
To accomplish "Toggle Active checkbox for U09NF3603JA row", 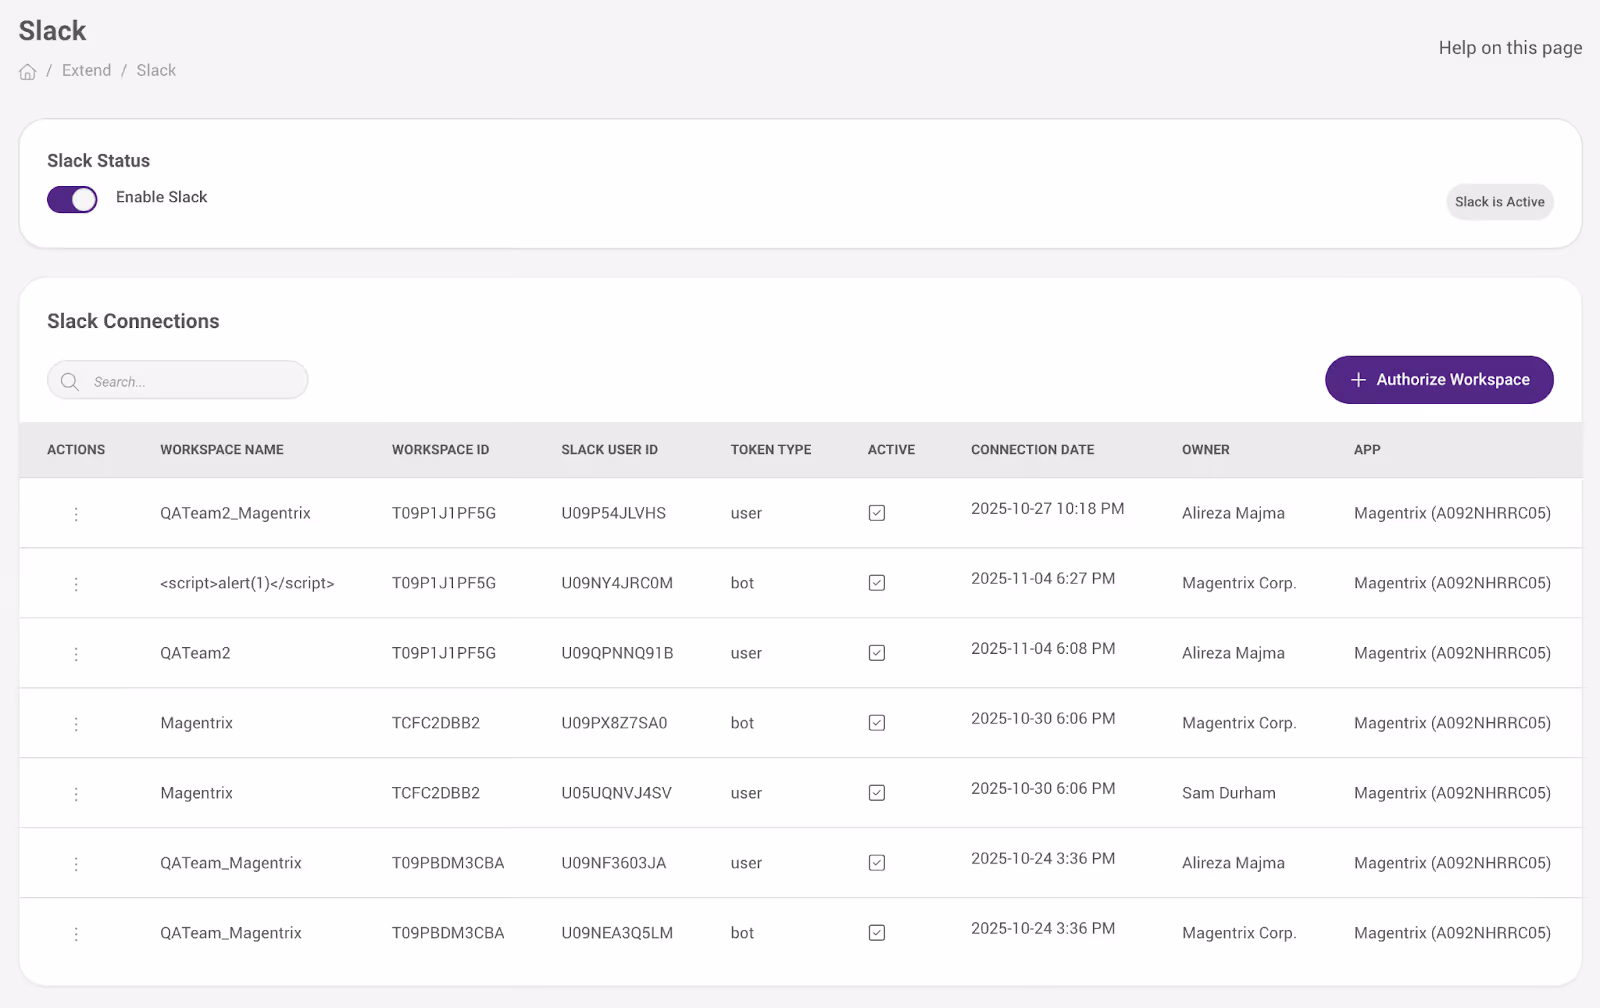I will pyautogui.click(x=877, y=863).
